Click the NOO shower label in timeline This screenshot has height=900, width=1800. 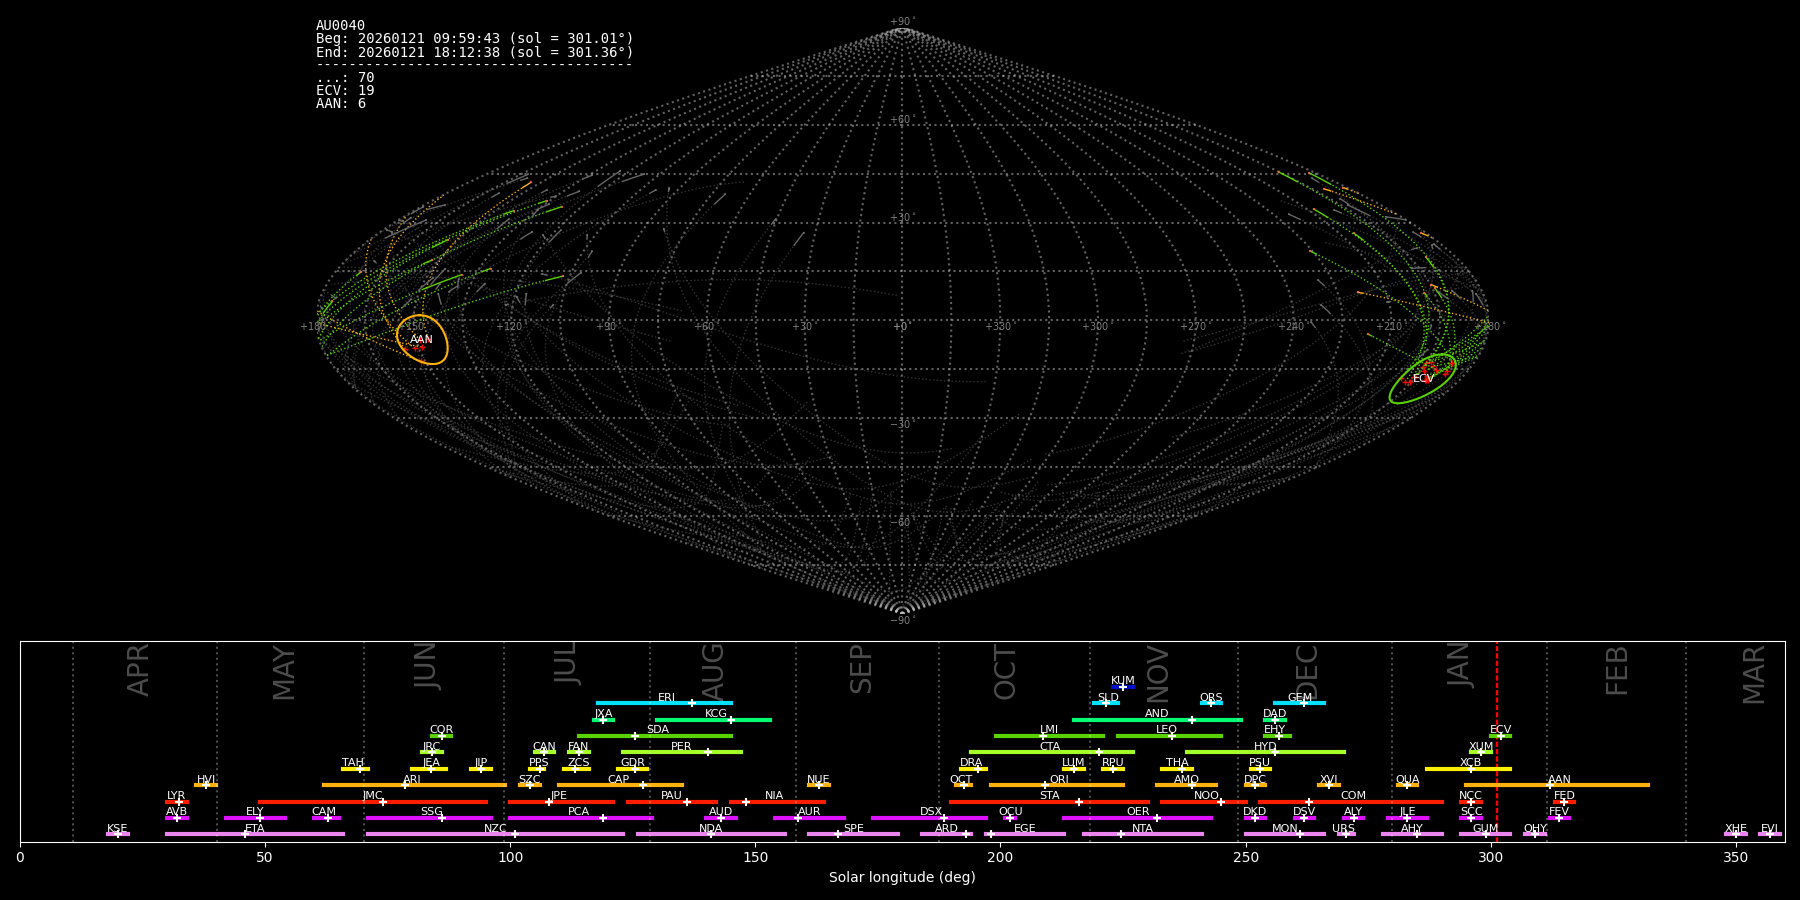(x=1206, y=796)
